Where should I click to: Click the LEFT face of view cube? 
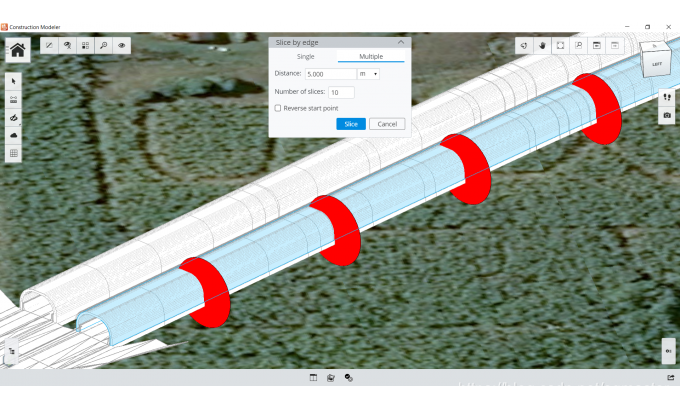coord(657,64)
